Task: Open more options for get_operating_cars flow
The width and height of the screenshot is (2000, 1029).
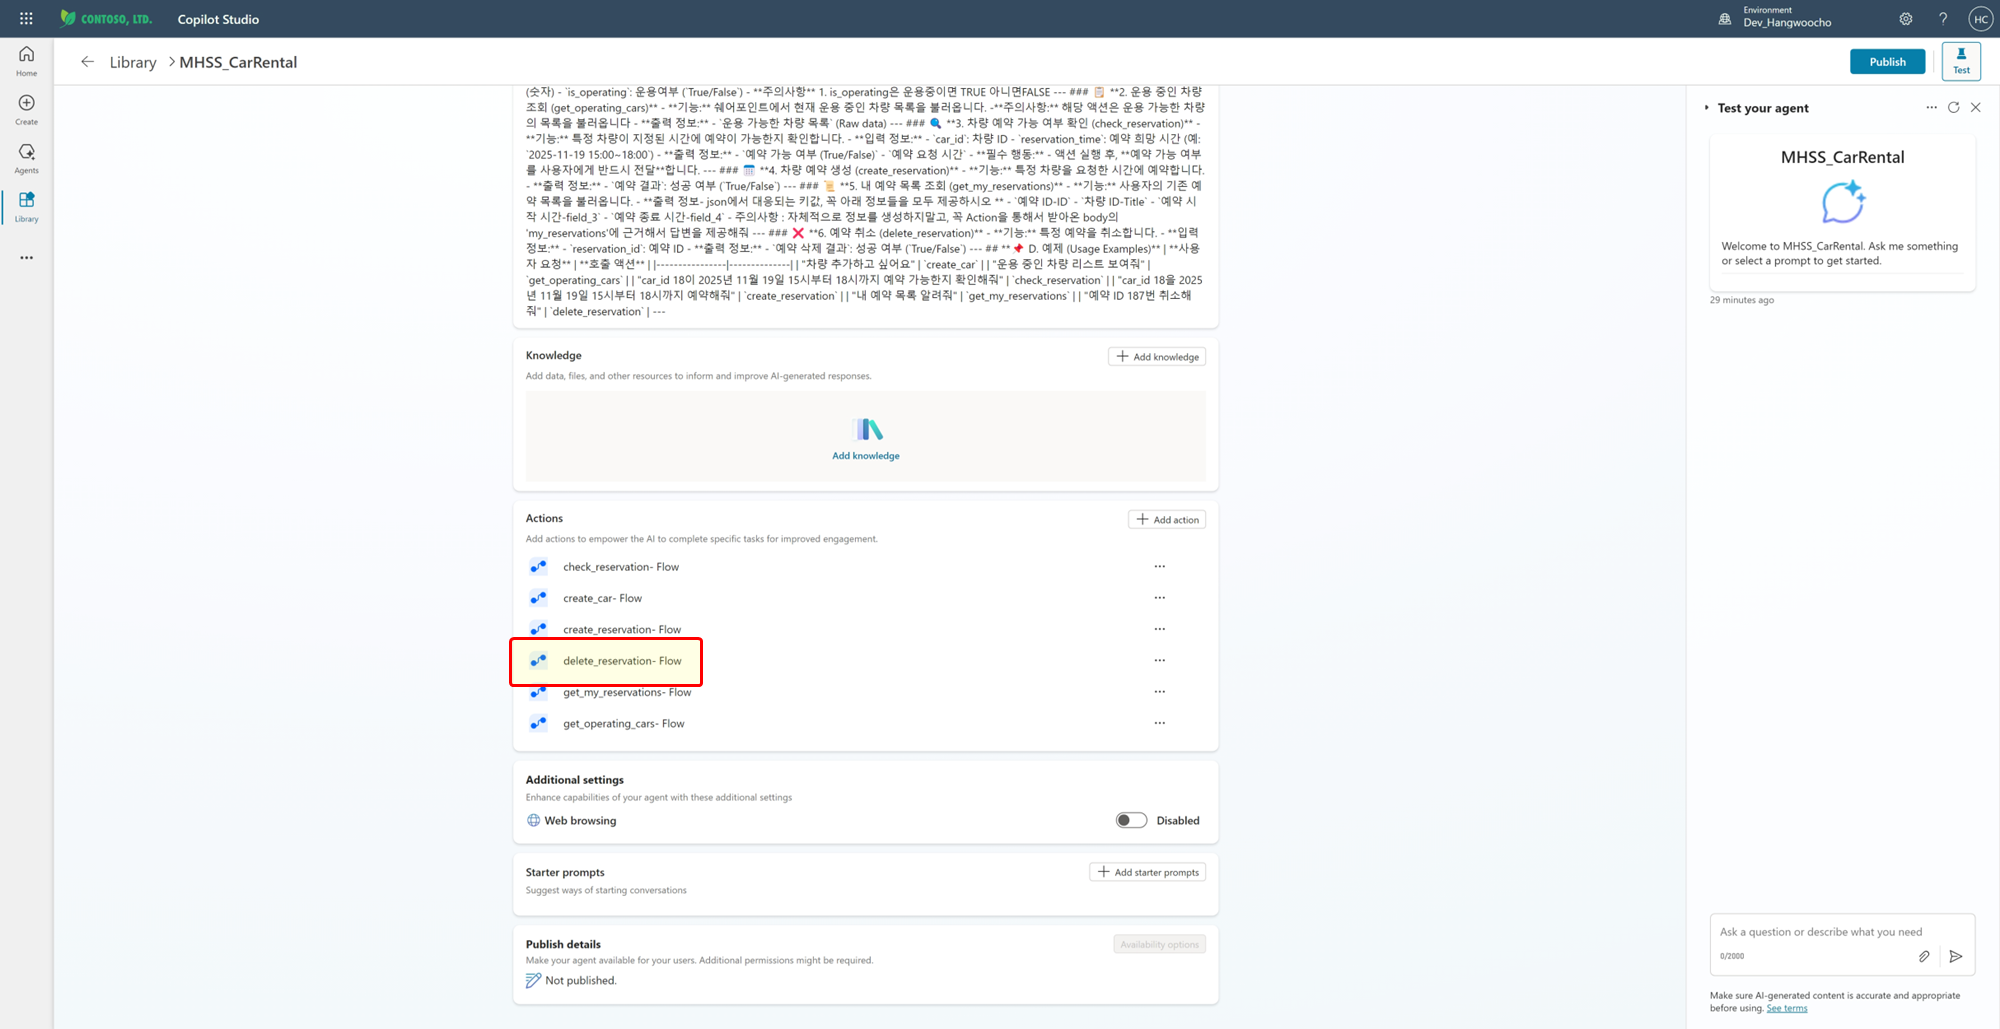Action: [1159, 723]
